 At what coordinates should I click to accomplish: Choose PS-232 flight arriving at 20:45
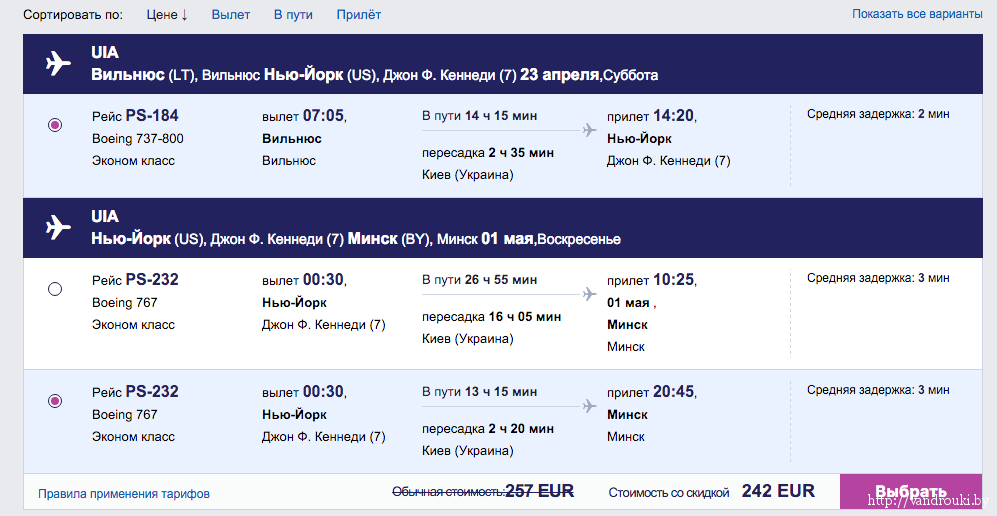tap(55, 401)
